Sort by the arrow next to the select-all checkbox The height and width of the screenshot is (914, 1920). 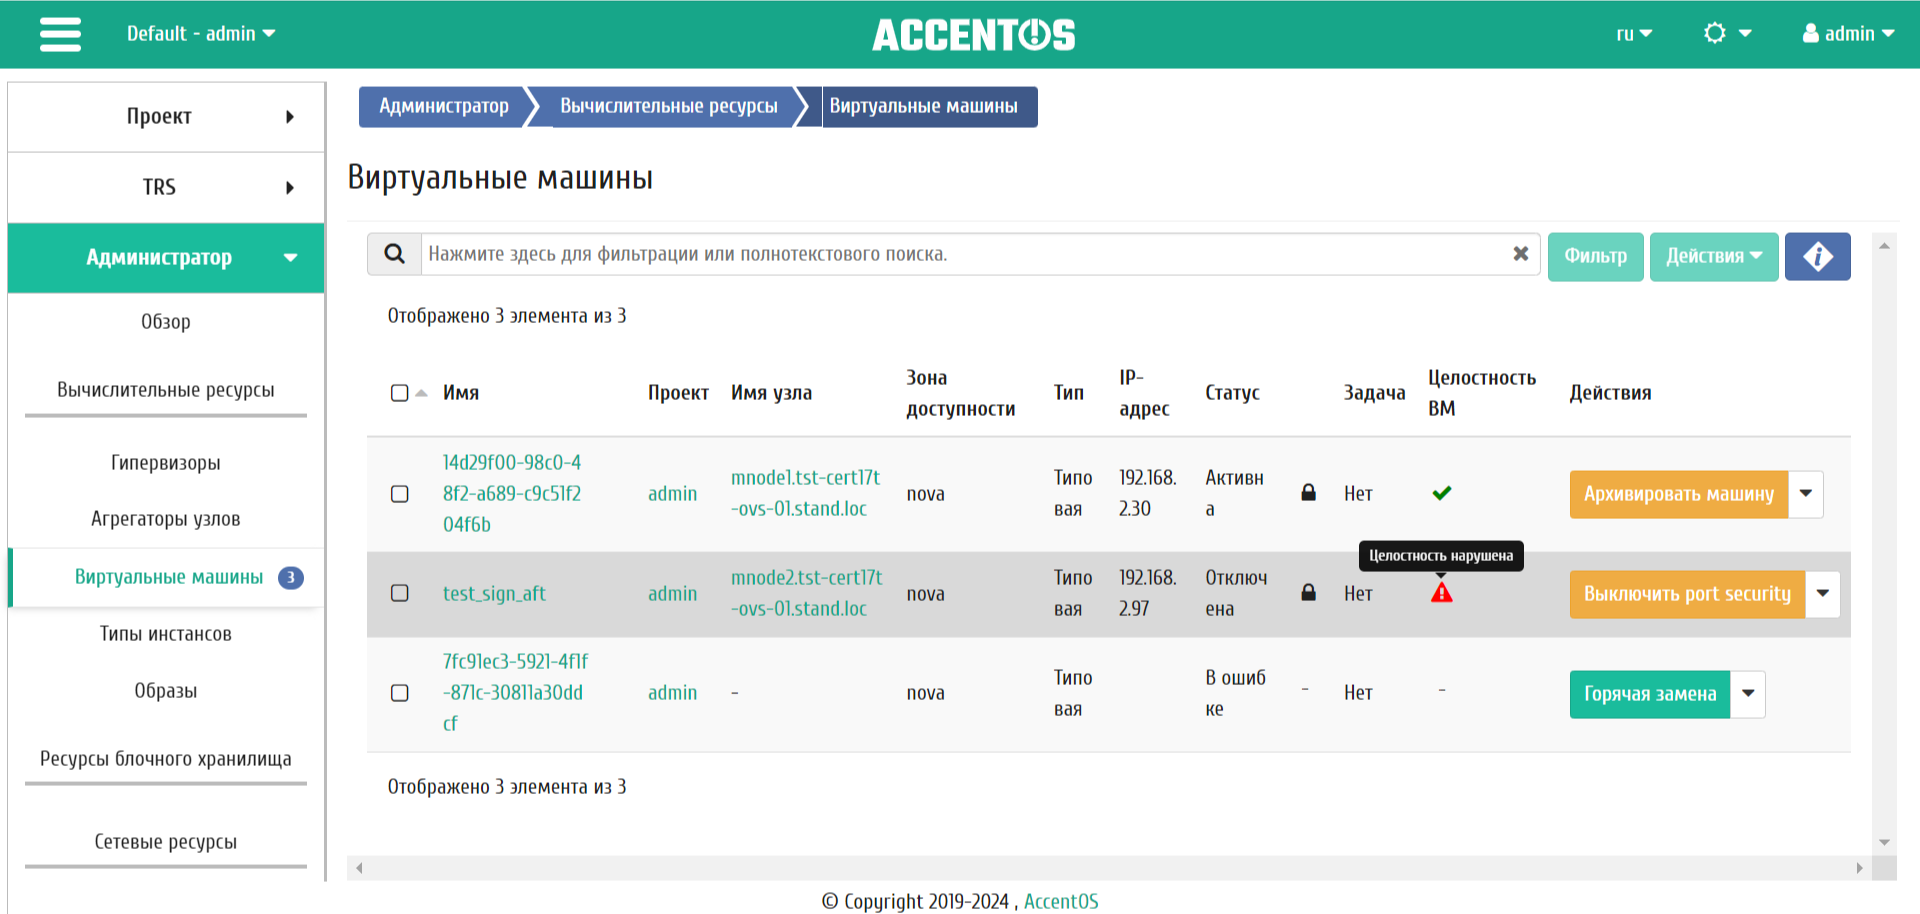pos(422,393)
